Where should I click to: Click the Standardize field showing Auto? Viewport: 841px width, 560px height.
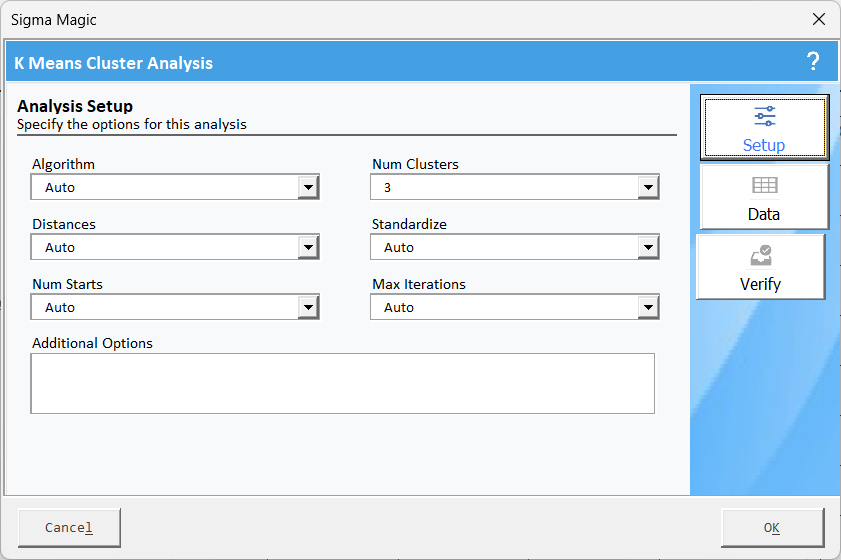pos(505,248)
